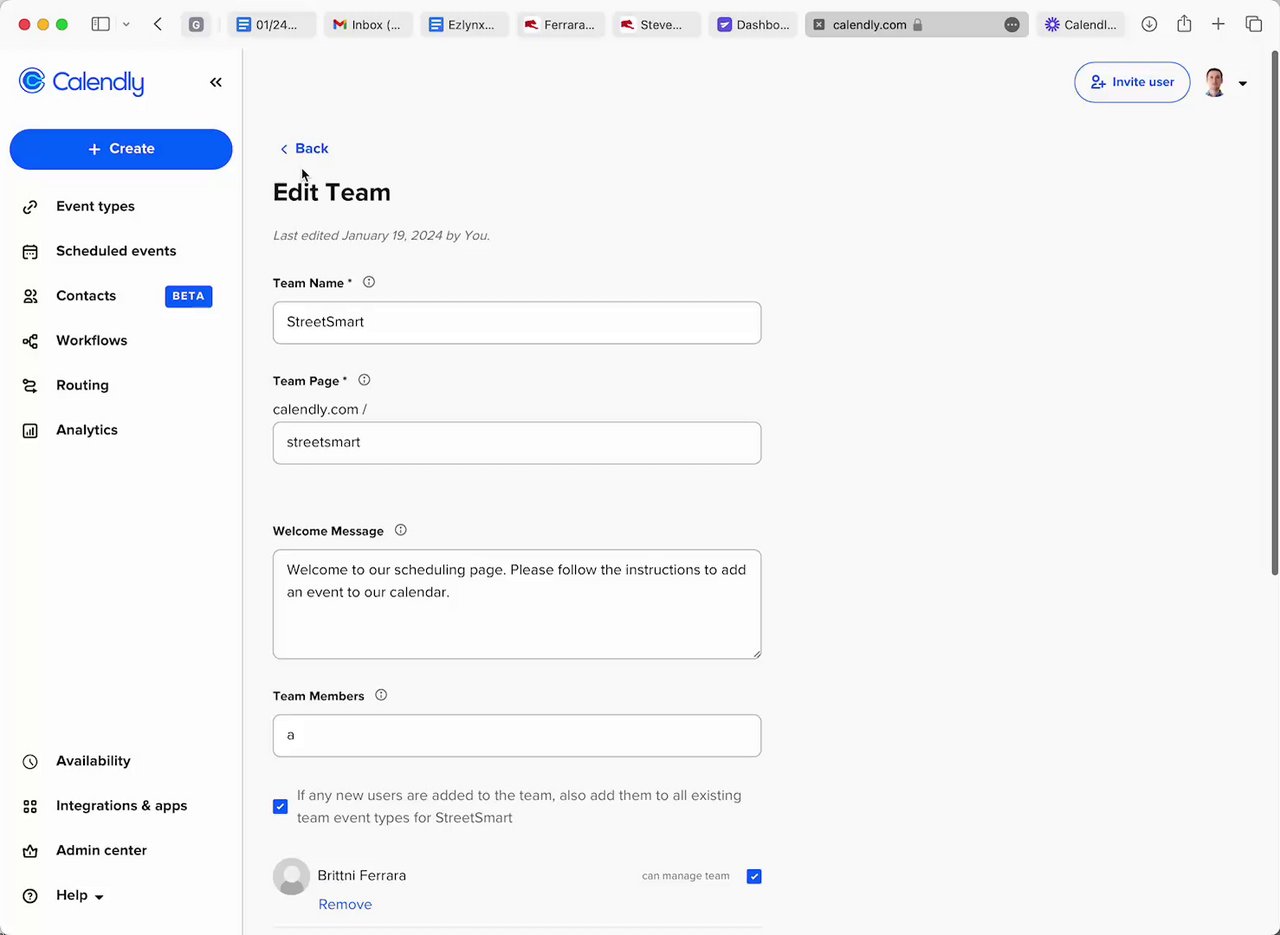Click the BETA badge next to Contacts
The width and height of the screenshot is (1280, 935).
(188, 296)
